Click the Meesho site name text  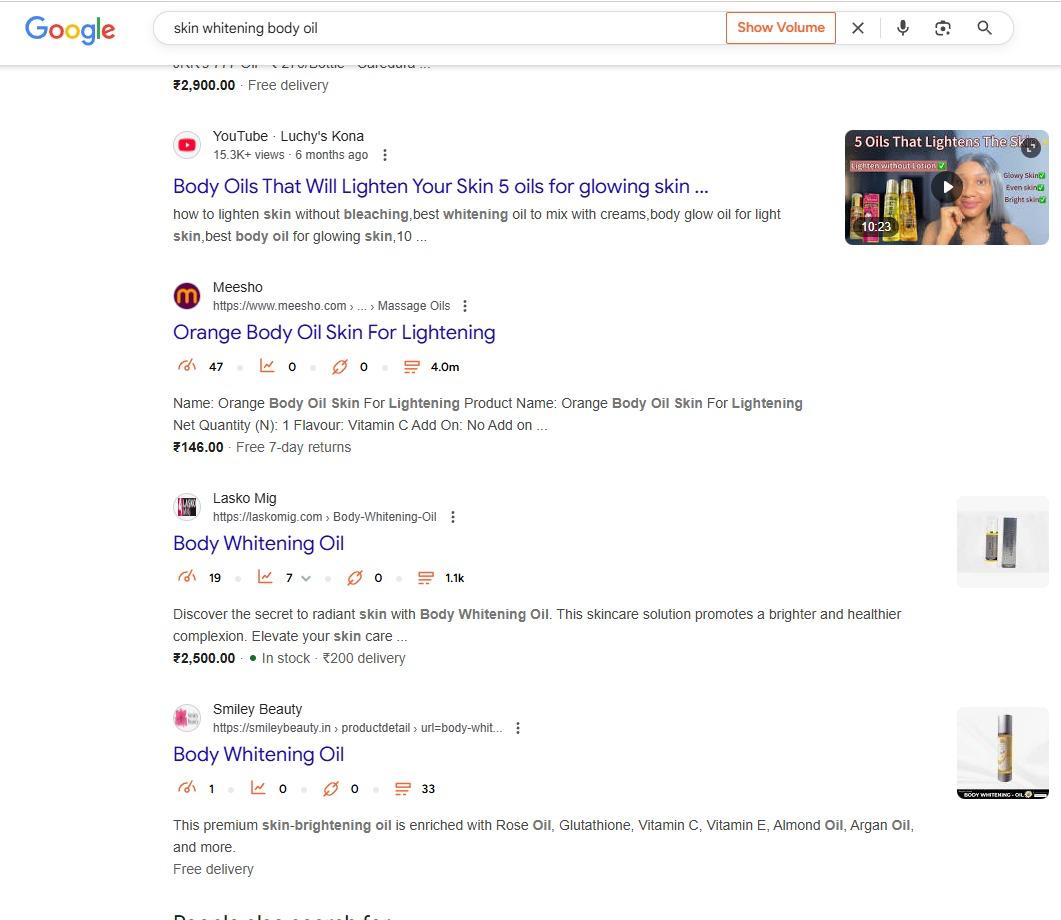point(238,287)
